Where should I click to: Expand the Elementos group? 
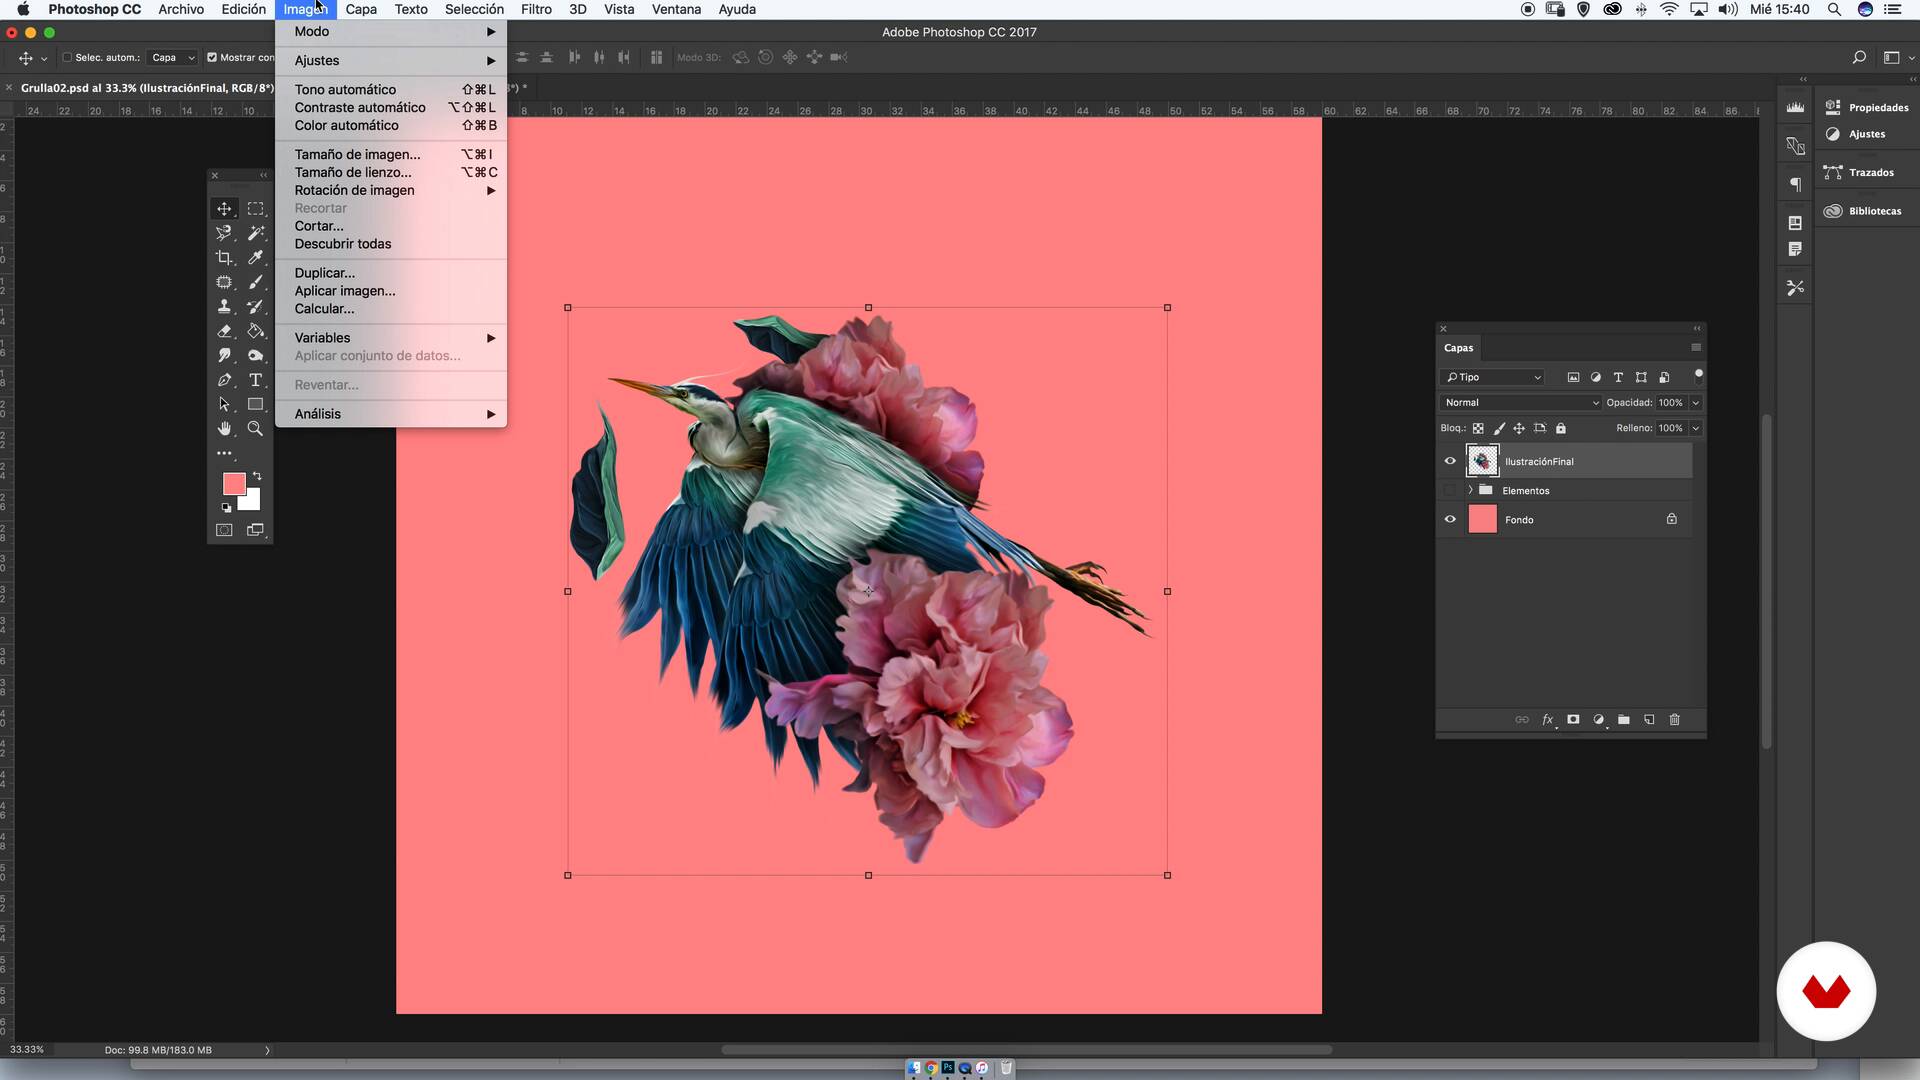(x=1471, y=491)
